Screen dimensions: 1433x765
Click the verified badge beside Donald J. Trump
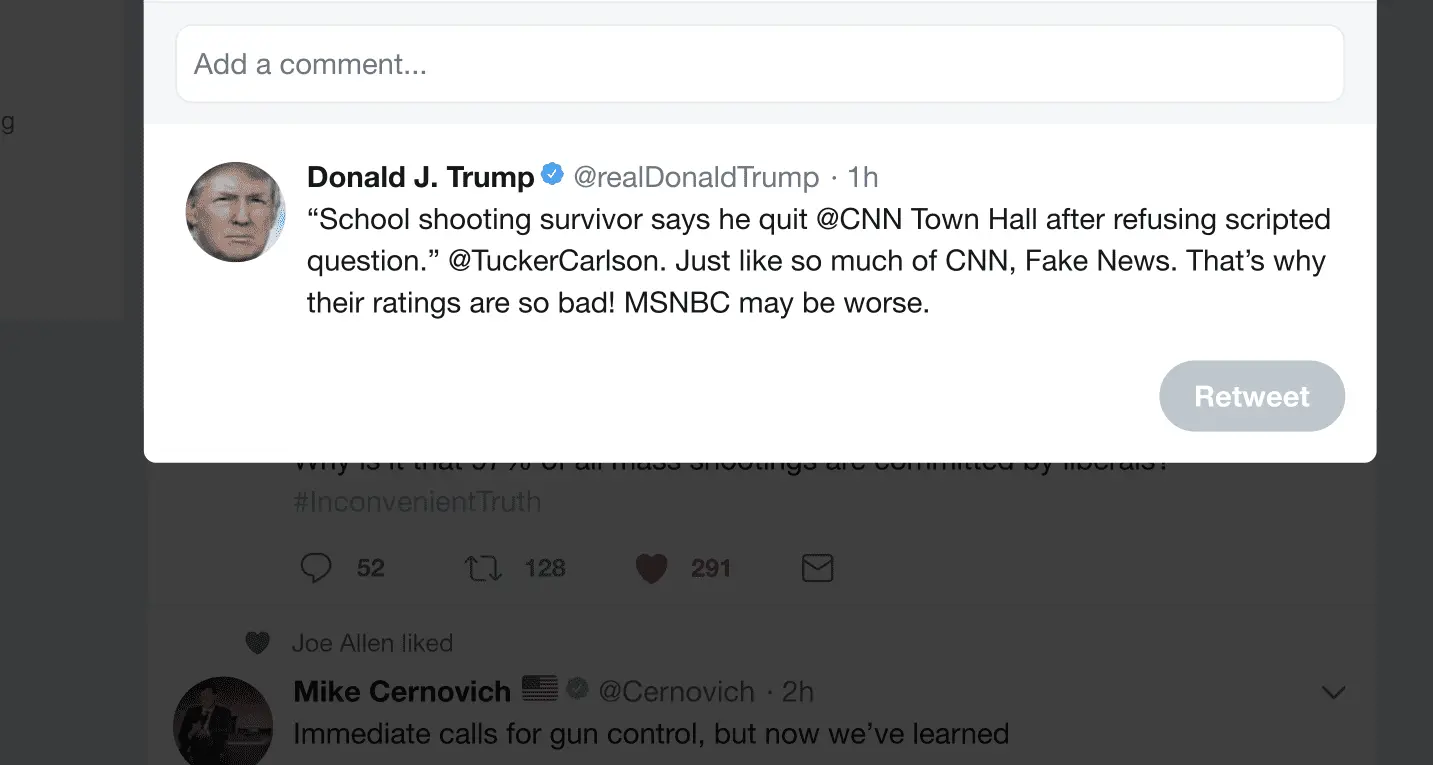[552, 175]
